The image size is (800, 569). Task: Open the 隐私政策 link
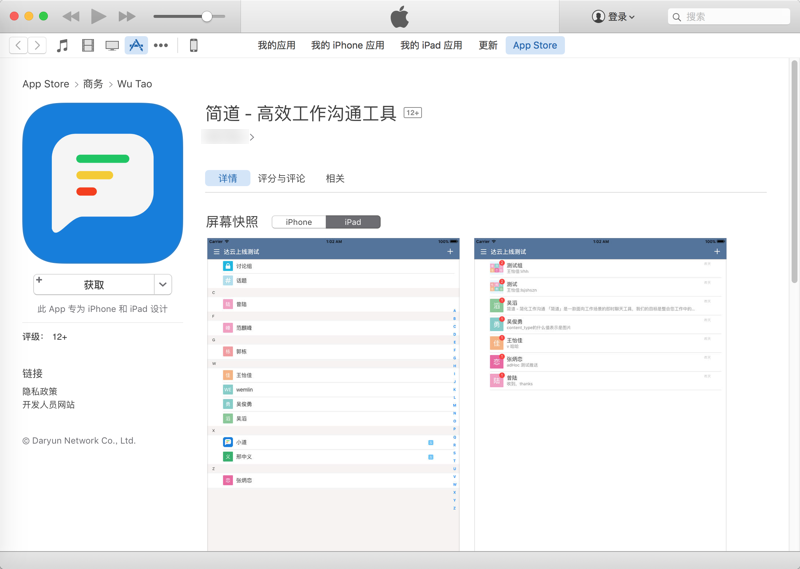pyautogui.click(x=40, y=391)
